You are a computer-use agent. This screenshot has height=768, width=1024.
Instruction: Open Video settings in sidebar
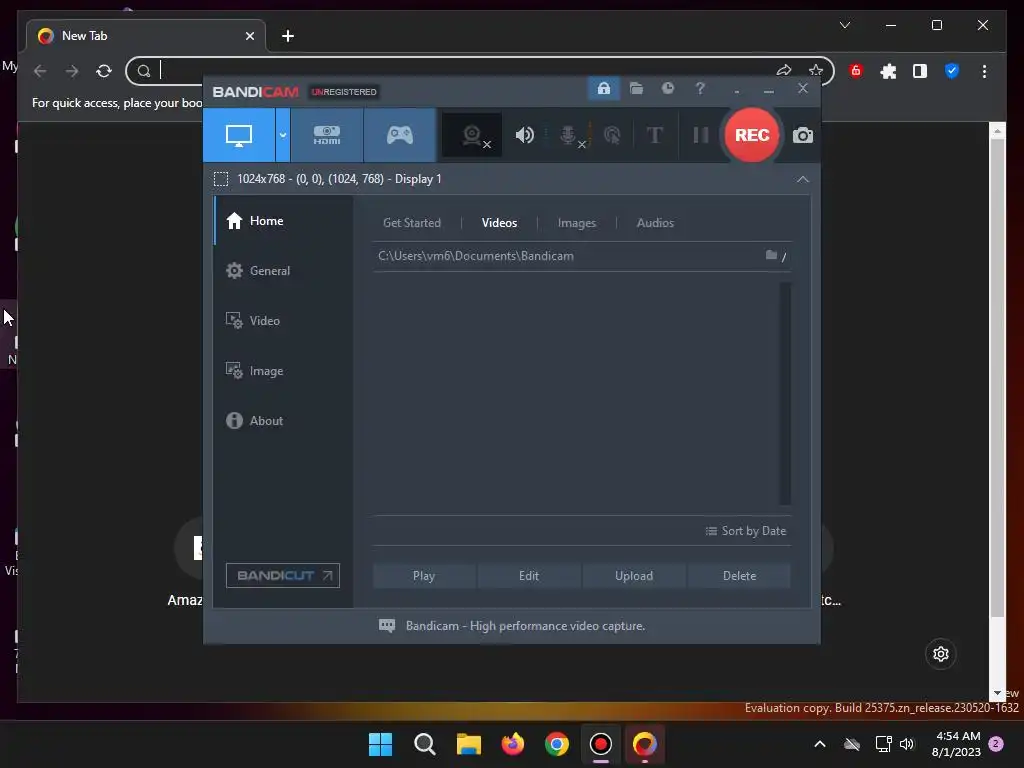[x=283, y=321]
